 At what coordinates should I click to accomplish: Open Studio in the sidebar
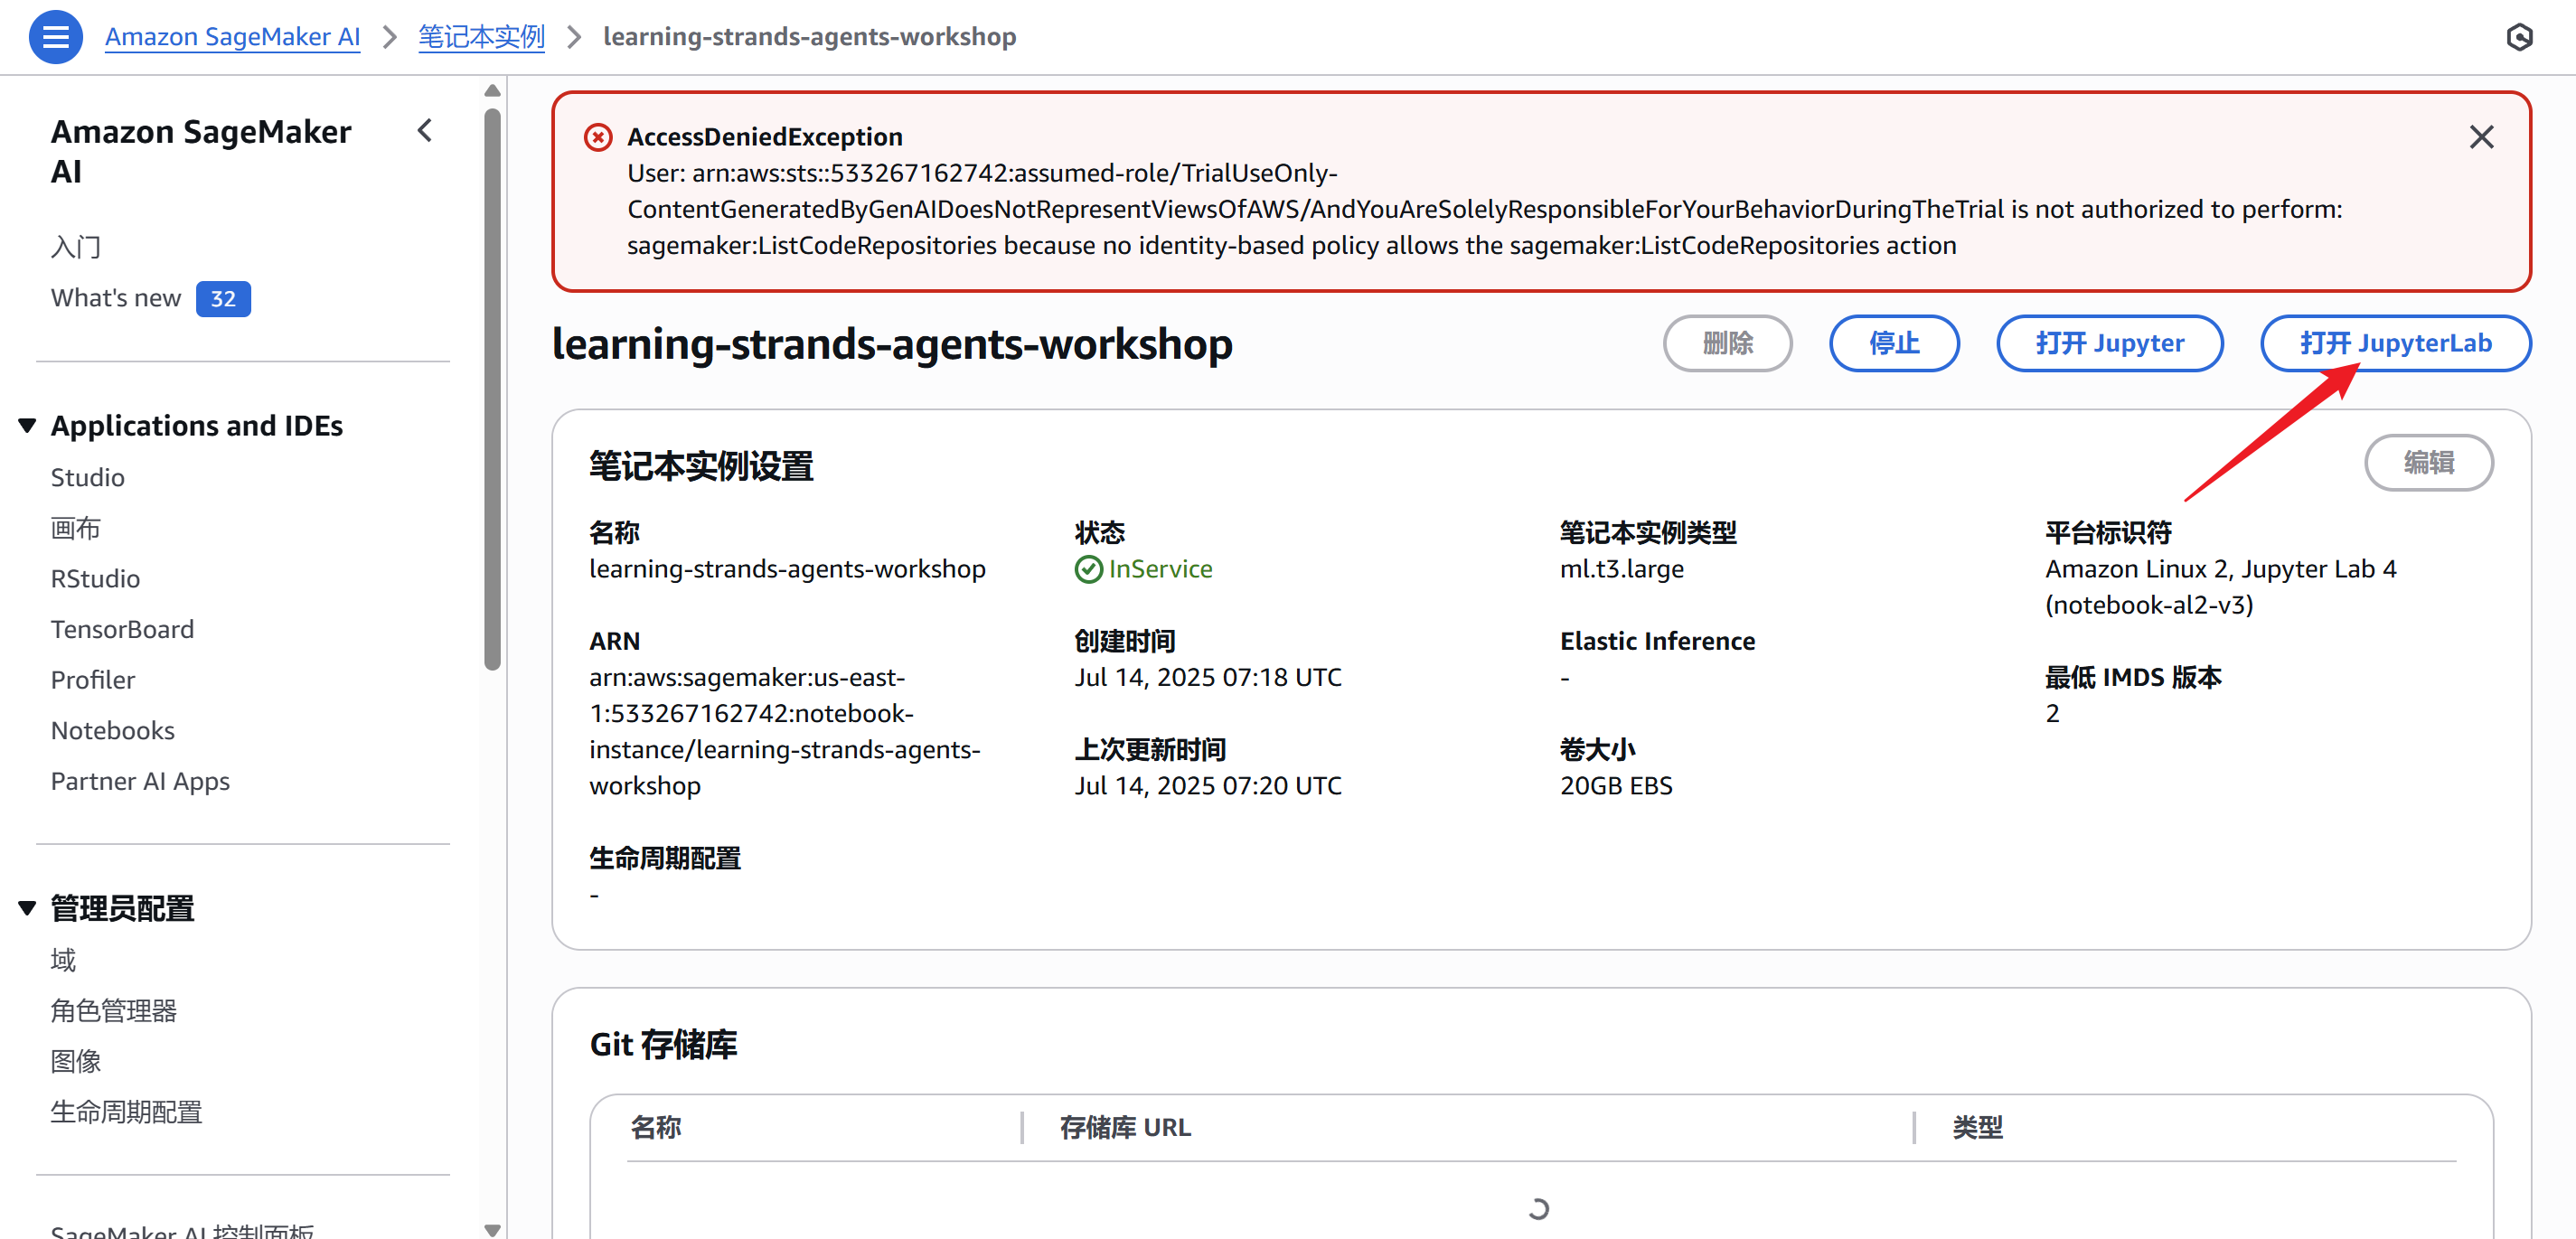point(88,477)
